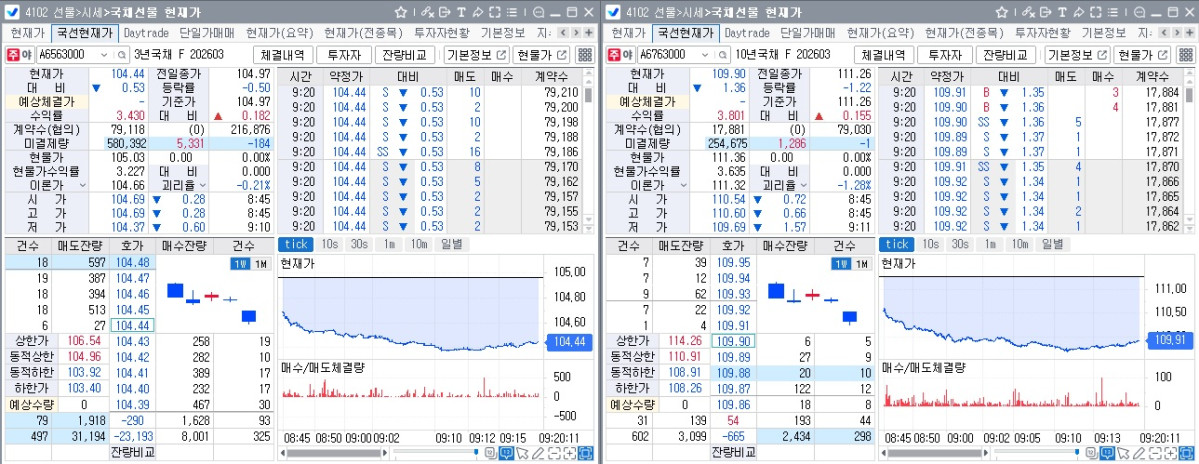The height and width of the screenshot is (464, 1199).
Task: Click search magnifier beside A6563000 code
Action: [121, 55]
